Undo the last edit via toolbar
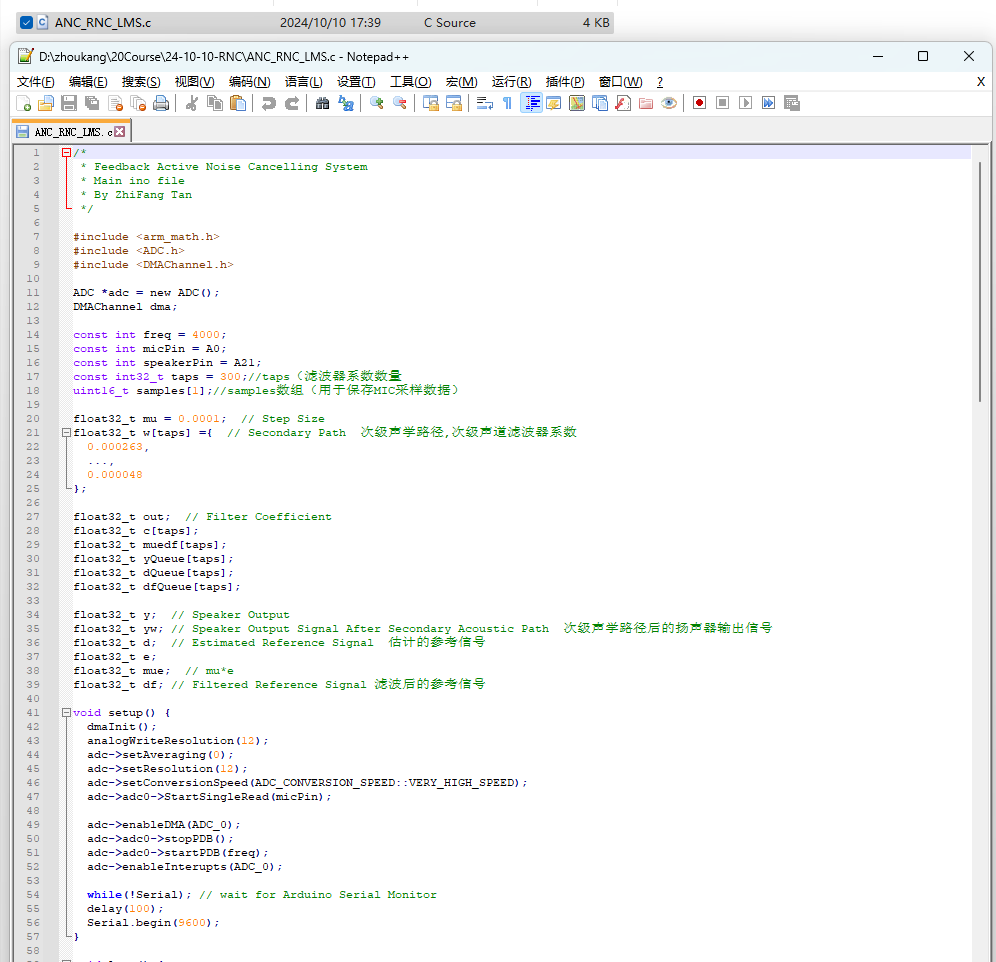The height and width of the screenshot is (962, 996). coord(269,103)
